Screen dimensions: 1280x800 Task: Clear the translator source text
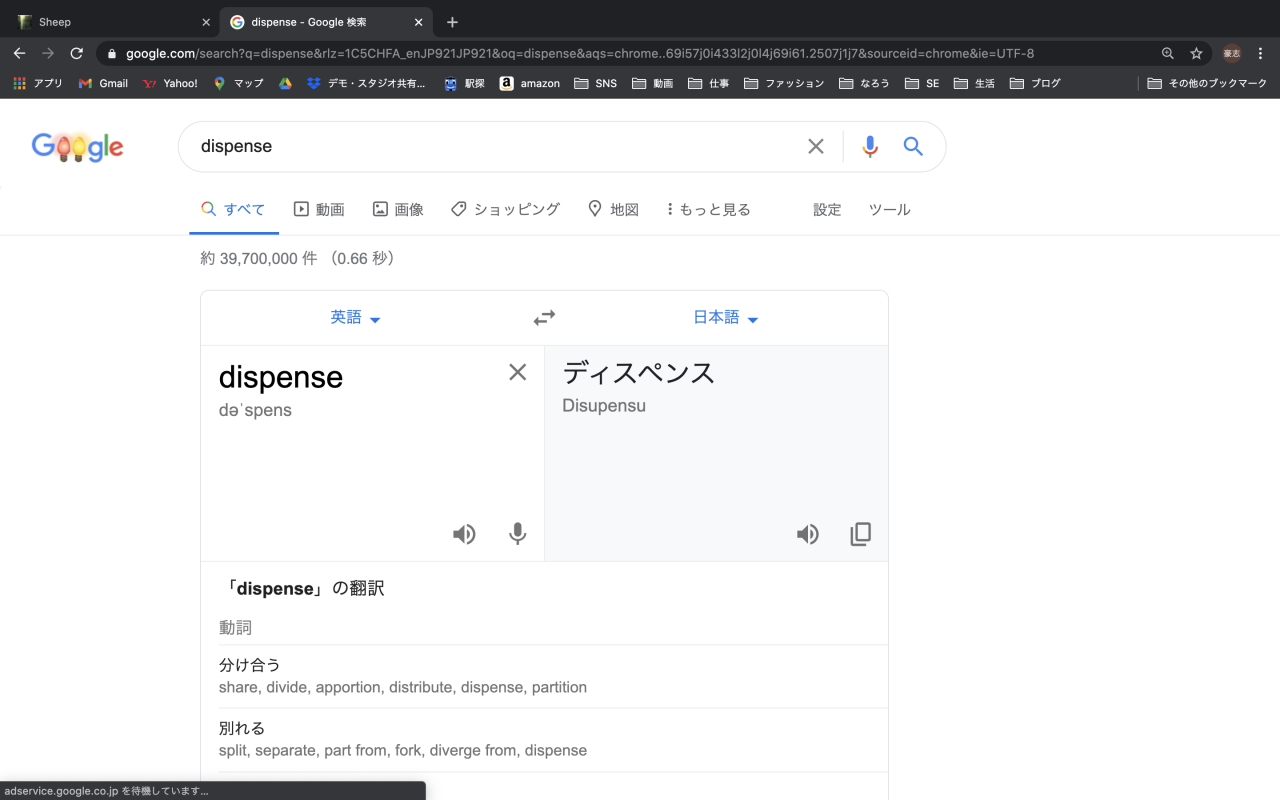point(517,372)
